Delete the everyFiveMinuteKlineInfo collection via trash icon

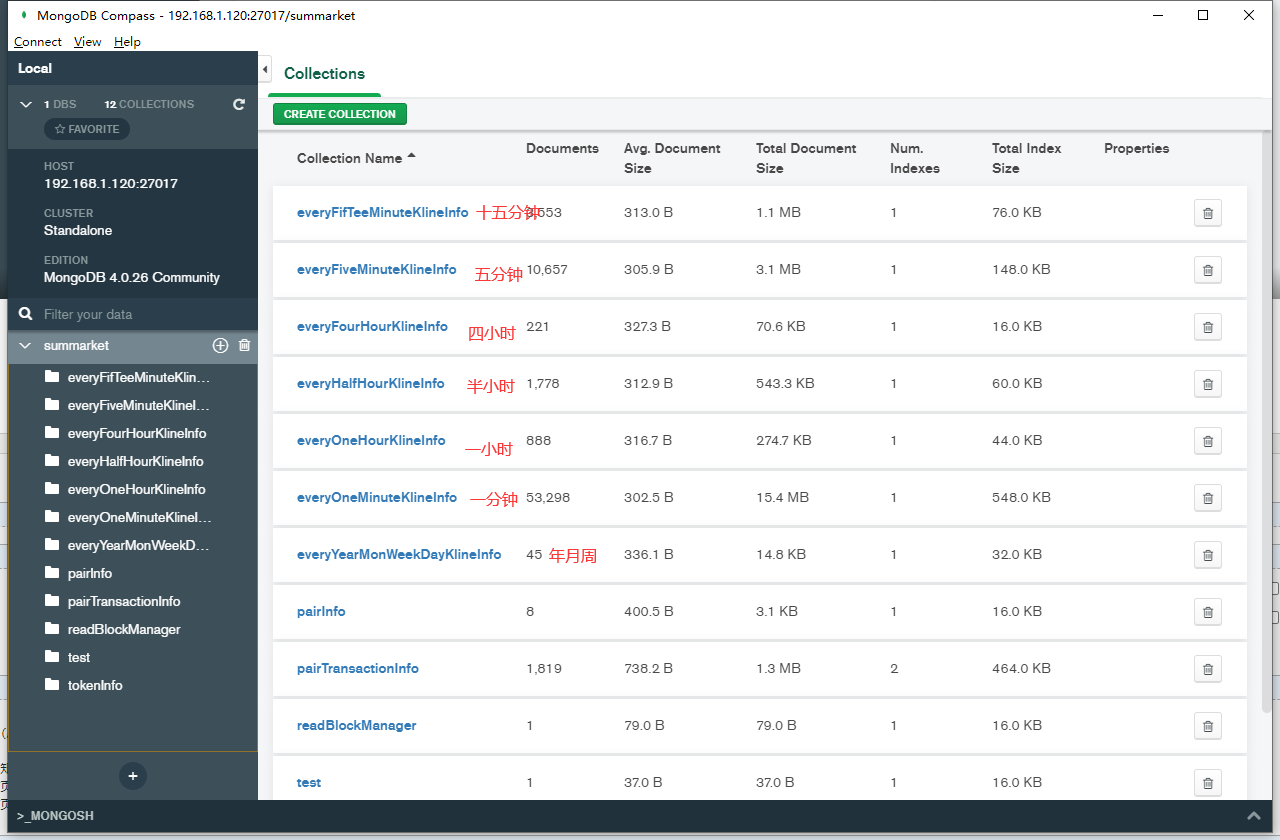(x=1208, y=270)
